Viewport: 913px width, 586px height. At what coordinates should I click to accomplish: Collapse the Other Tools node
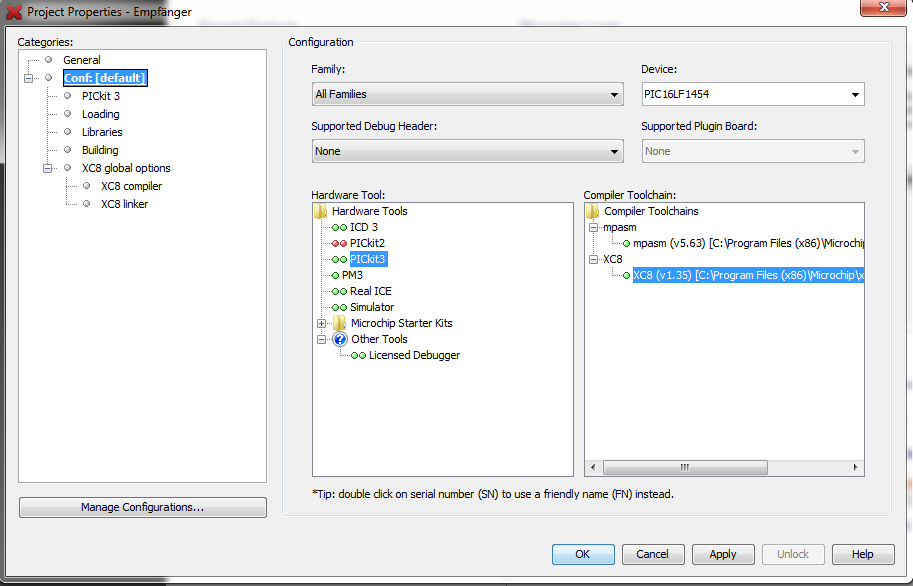pyautogui.click(x=321, y=339)
